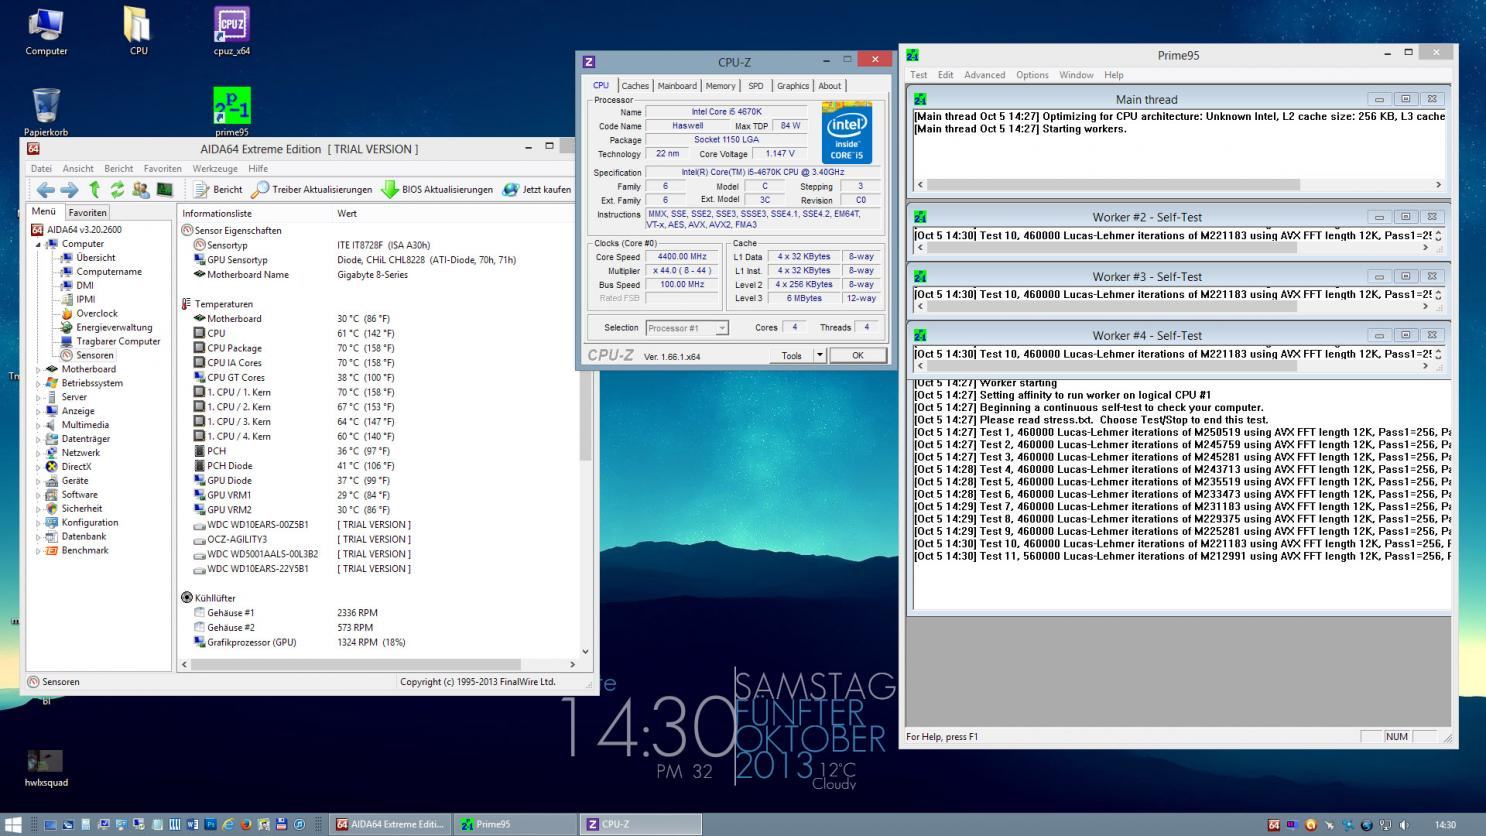The height and width of the screenshot is (836, 1486).
Task: Open the AIDA64 monitor diagnostics toolbar icon
Action: tap(164, 189)
